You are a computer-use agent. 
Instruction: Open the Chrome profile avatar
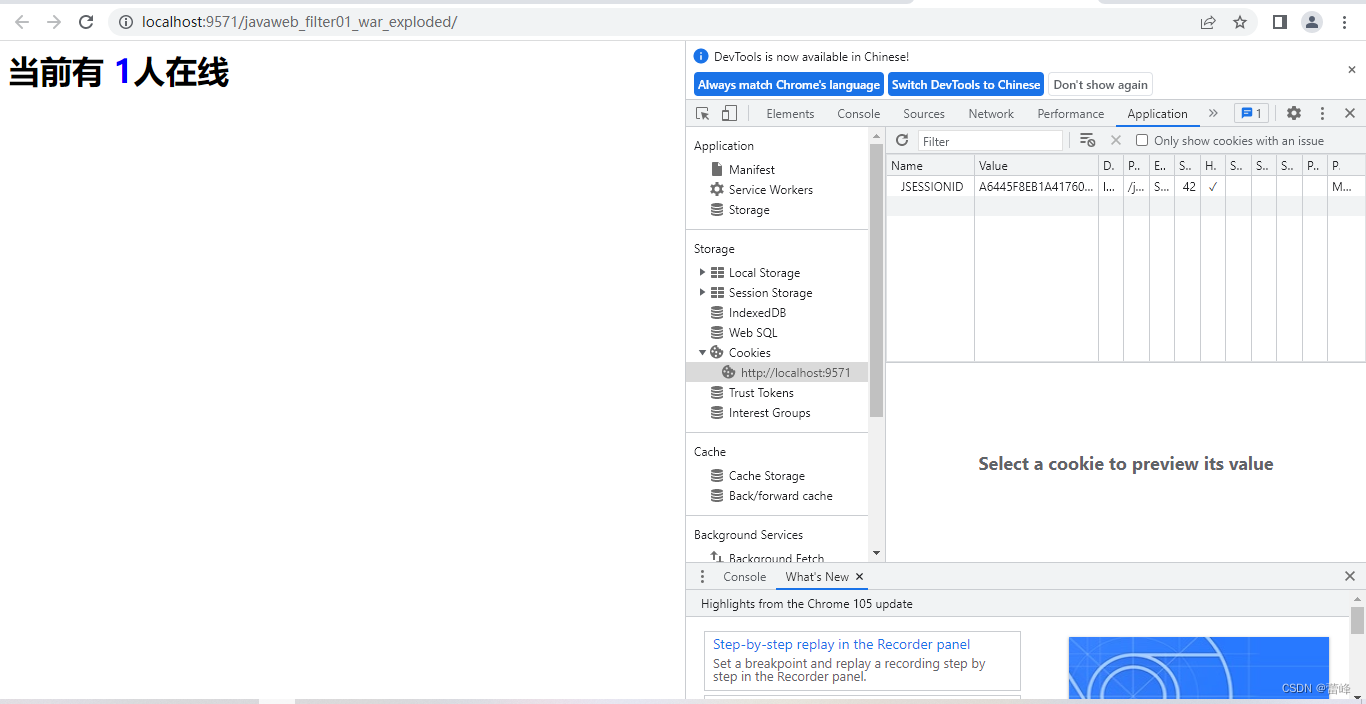[1312, 22]
